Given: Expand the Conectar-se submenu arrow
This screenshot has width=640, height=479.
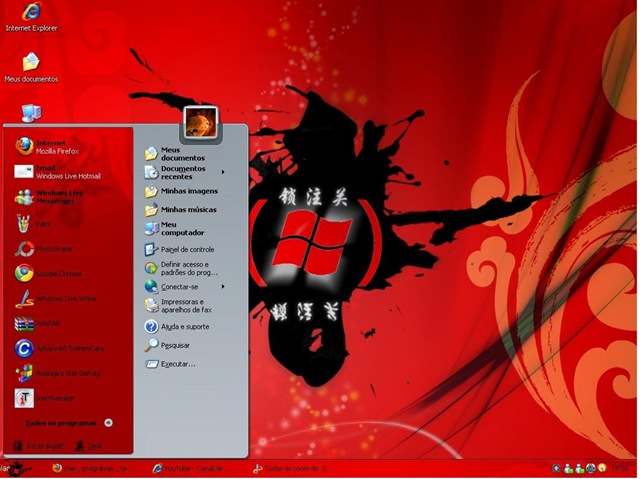Looking at the screenshot, I should tap(223, 286).
